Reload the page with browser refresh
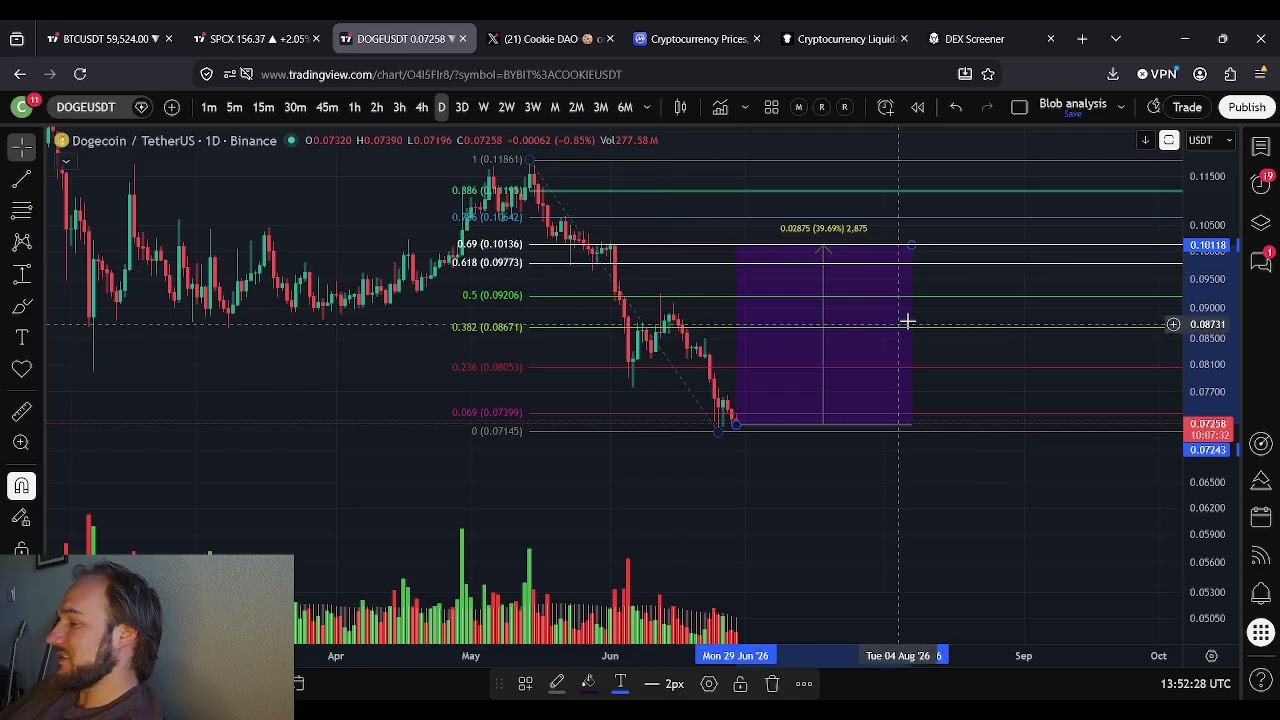 click(80, 74)
